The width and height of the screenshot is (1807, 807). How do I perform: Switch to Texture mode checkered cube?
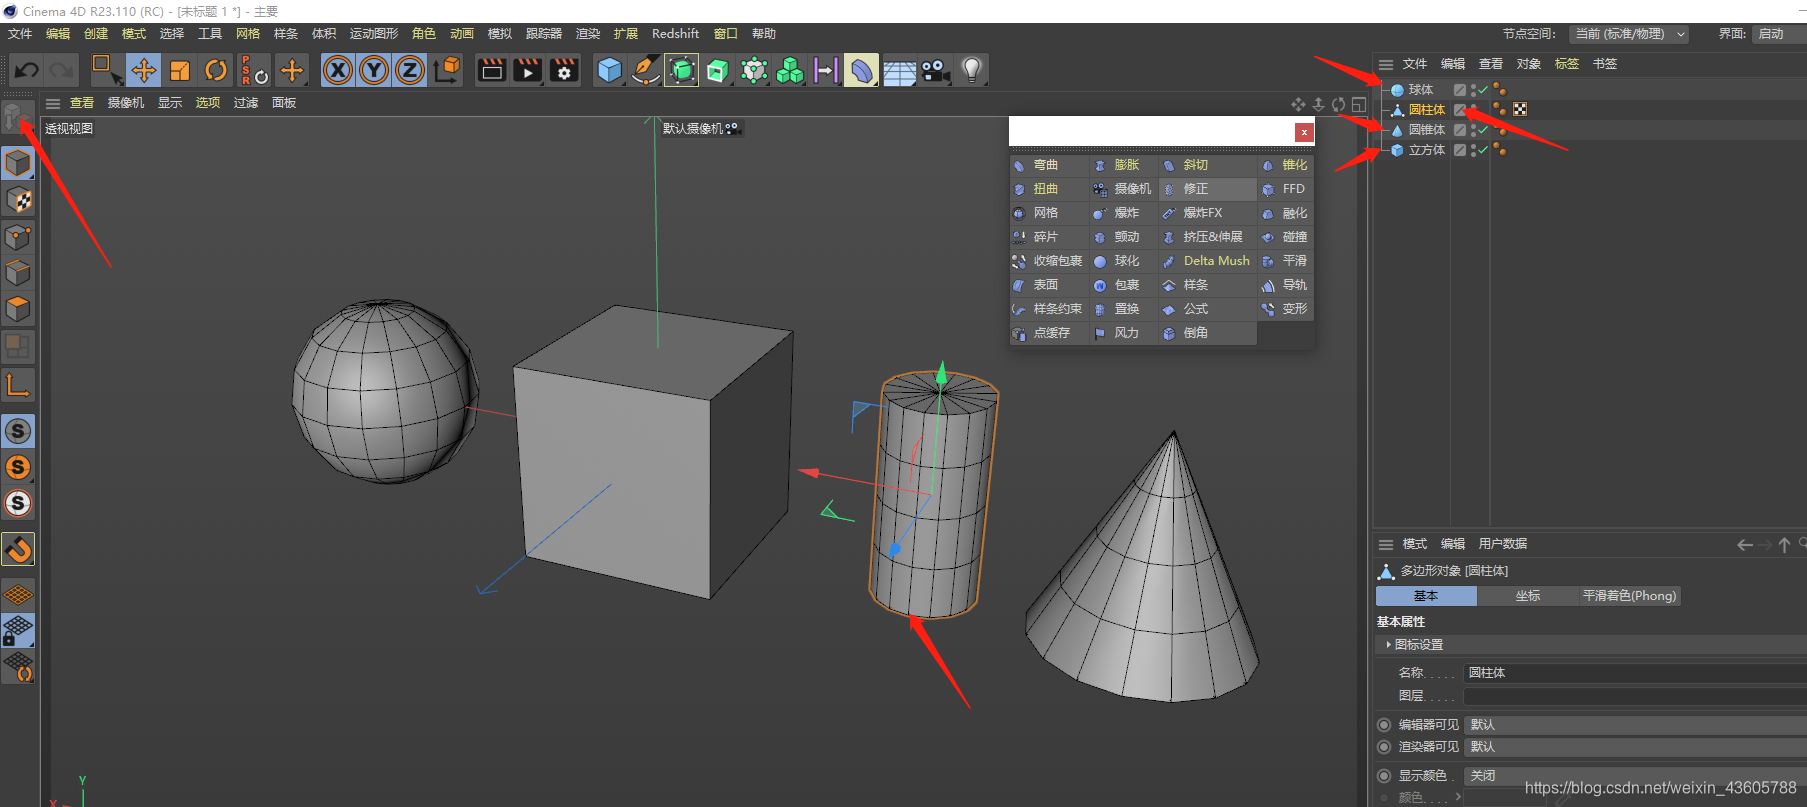(18, 200)
